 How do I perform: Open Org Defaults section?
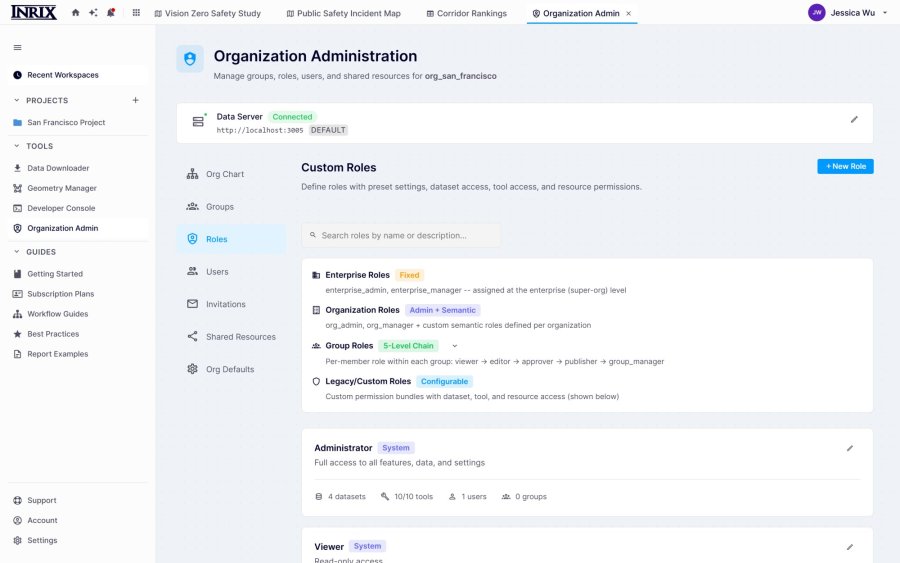[x=231, y=369]
